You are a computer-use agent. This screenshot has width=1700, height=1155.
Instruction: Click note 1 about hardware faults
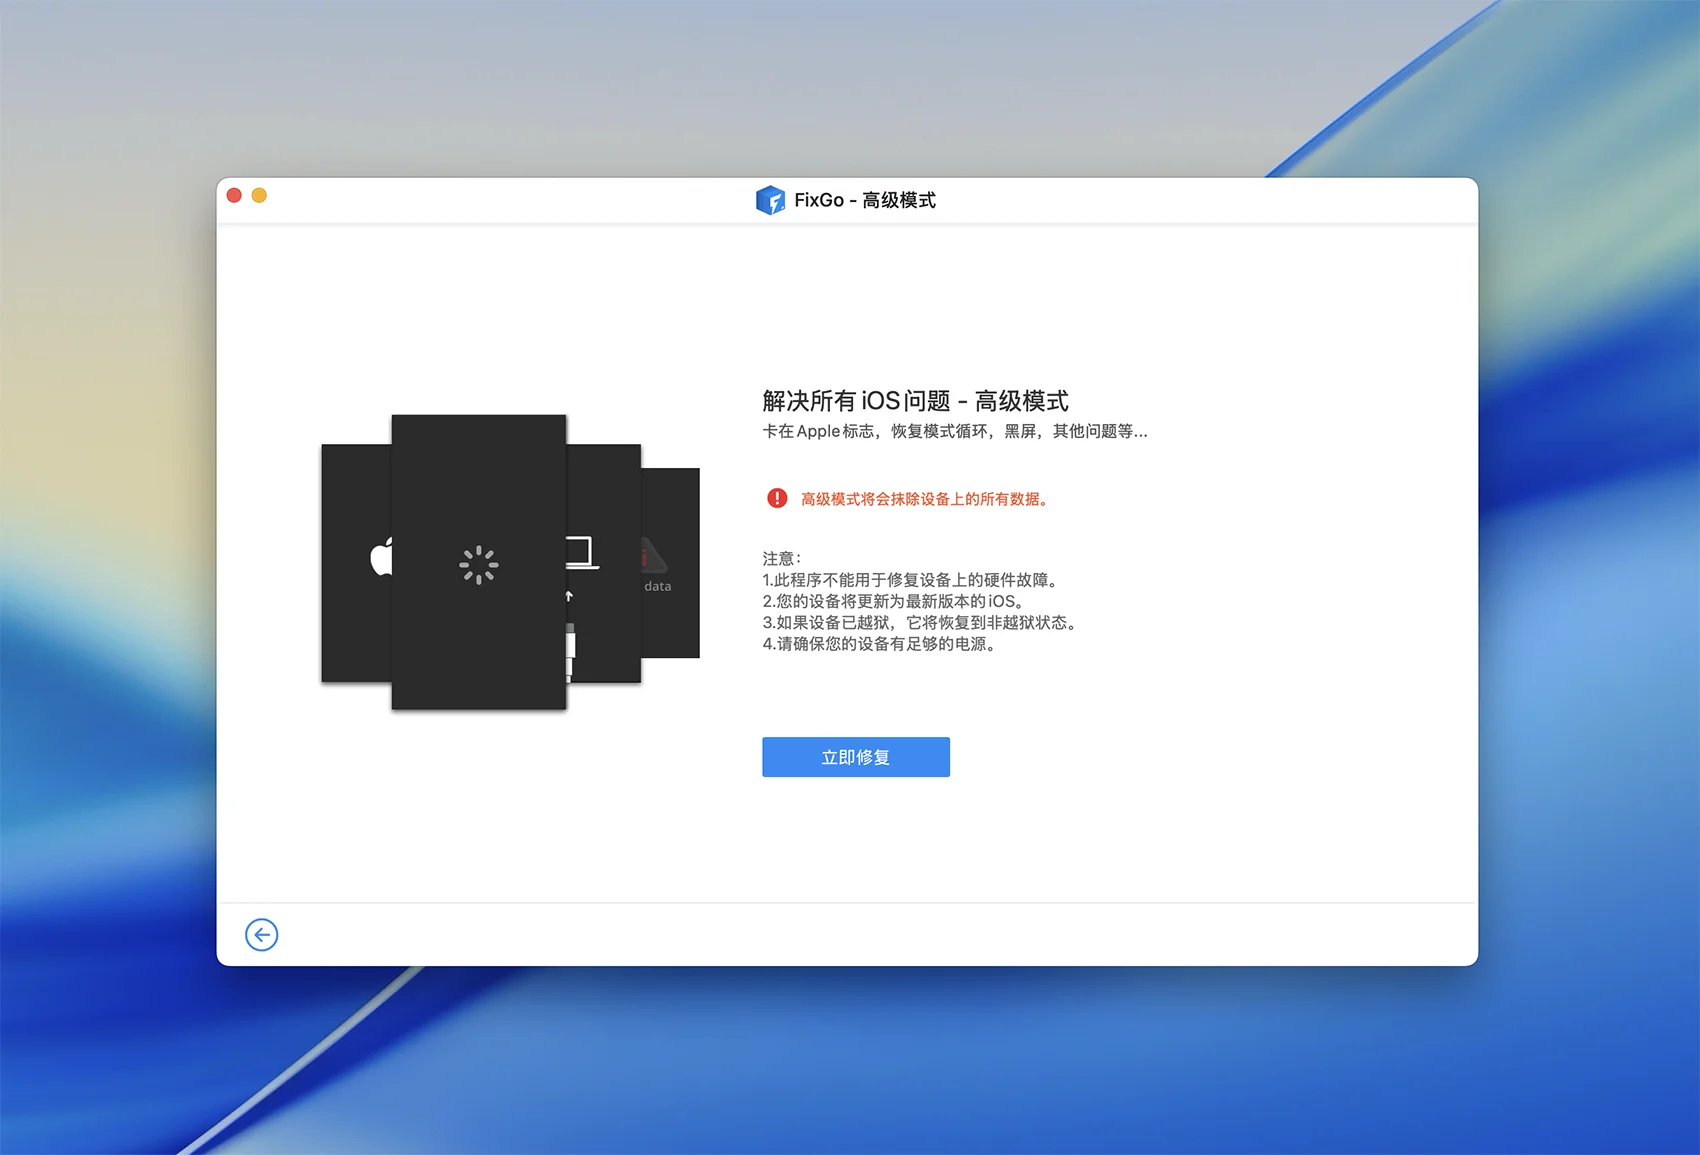(910, 580)
